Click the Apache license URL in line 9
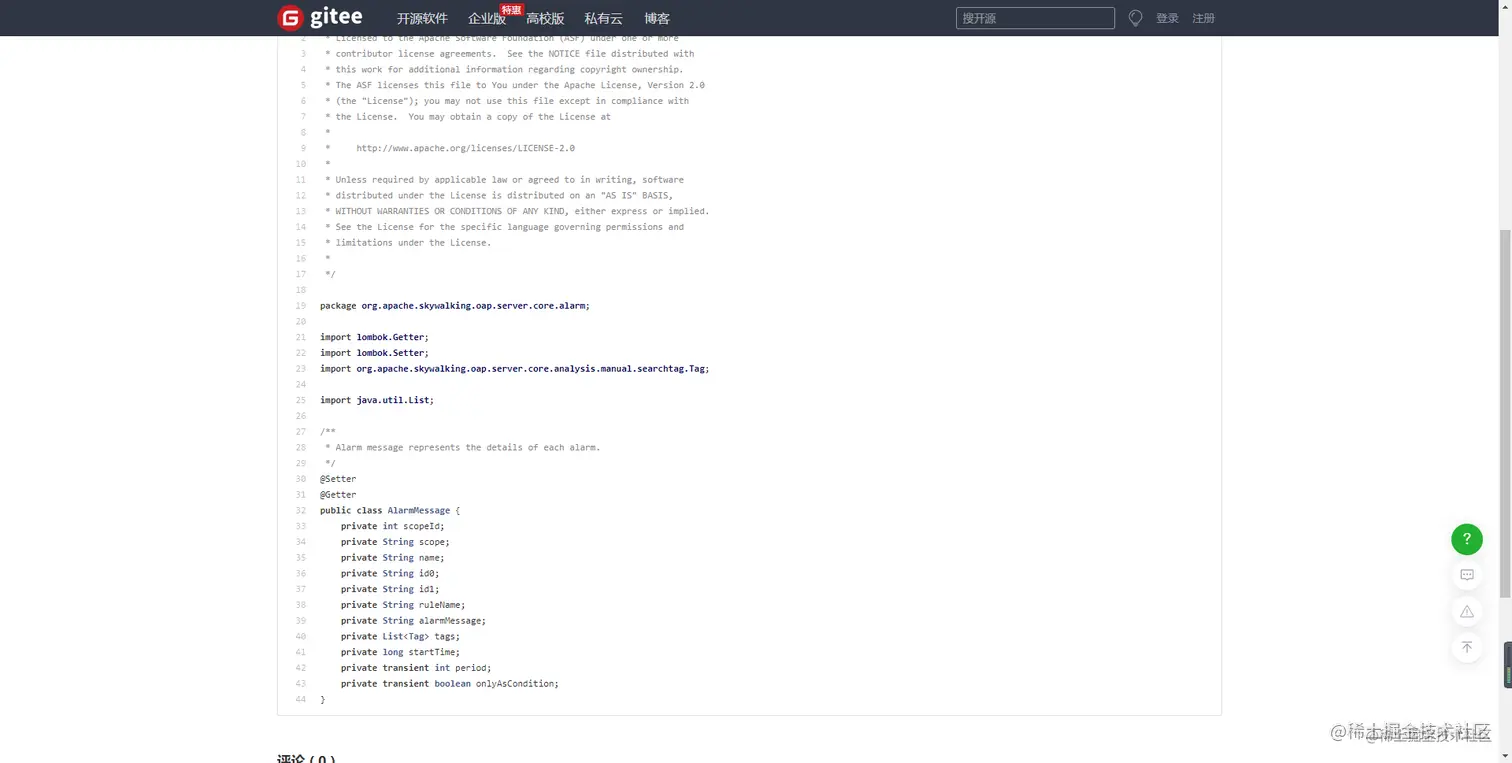Screen dimensions: 1512x763 click(465, 148)
